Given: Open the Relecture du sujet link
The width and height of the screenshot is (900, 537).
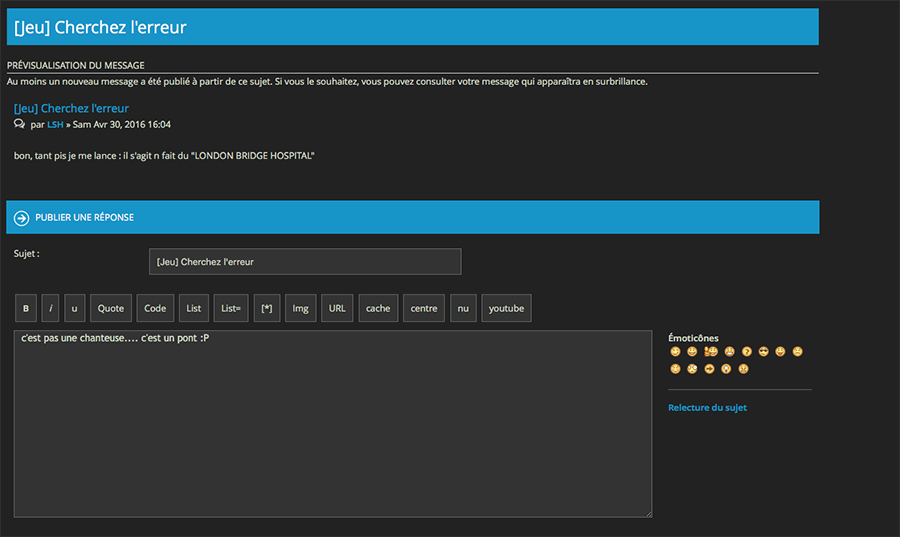Looking at the screenshot, I should [x=707, y=408].
